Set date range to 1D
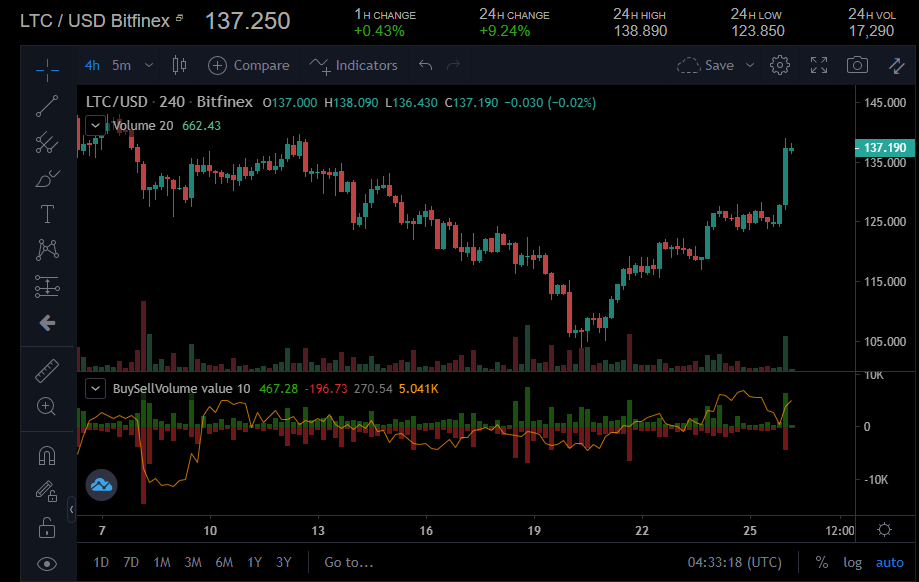This screenshot has height=582, width=919. pyautogui.click(x=101, y=563)
